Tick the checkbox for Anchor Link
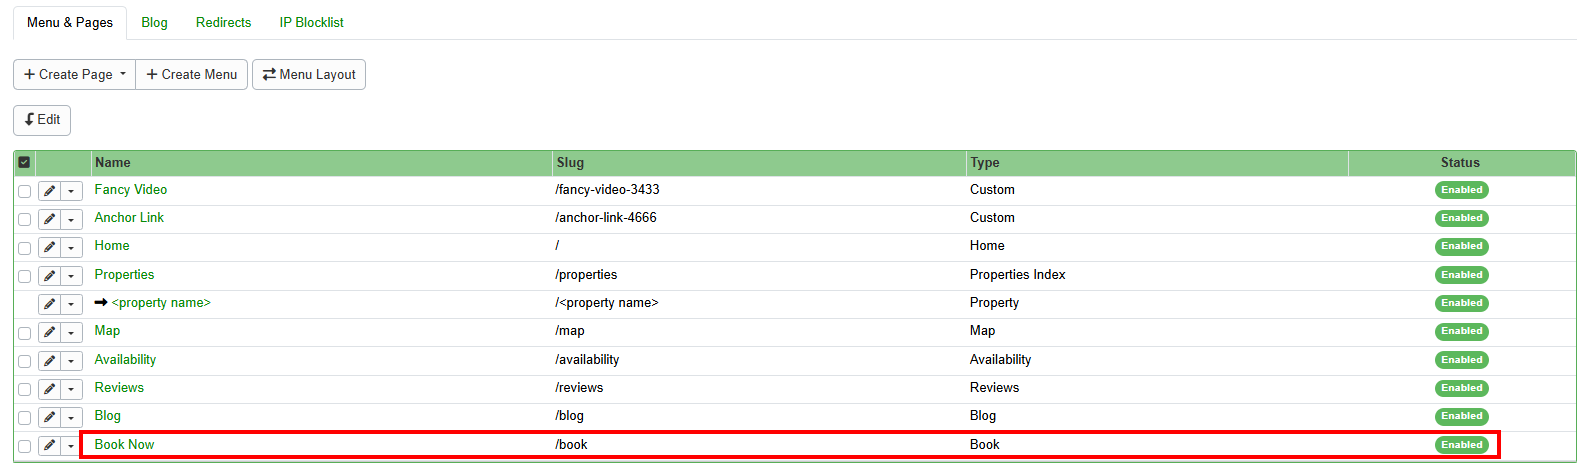1588x474 pixels. tap(24, 219)
